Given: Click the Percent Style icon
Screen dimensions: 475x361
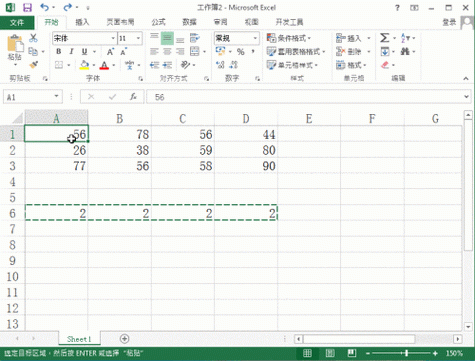Looking at the screenshot, I should pyautogui.click(x=240, y=52).
